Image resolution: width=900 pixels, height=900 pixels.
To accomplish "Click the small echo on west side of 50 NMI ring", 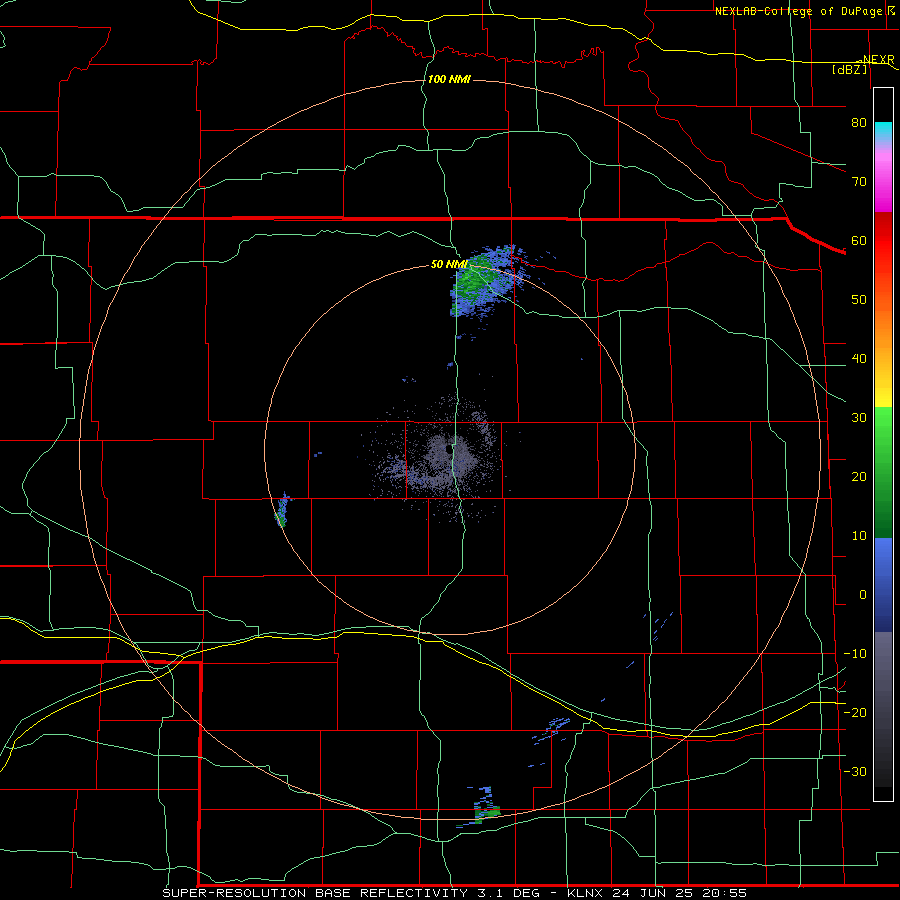I will pos(282,510).
